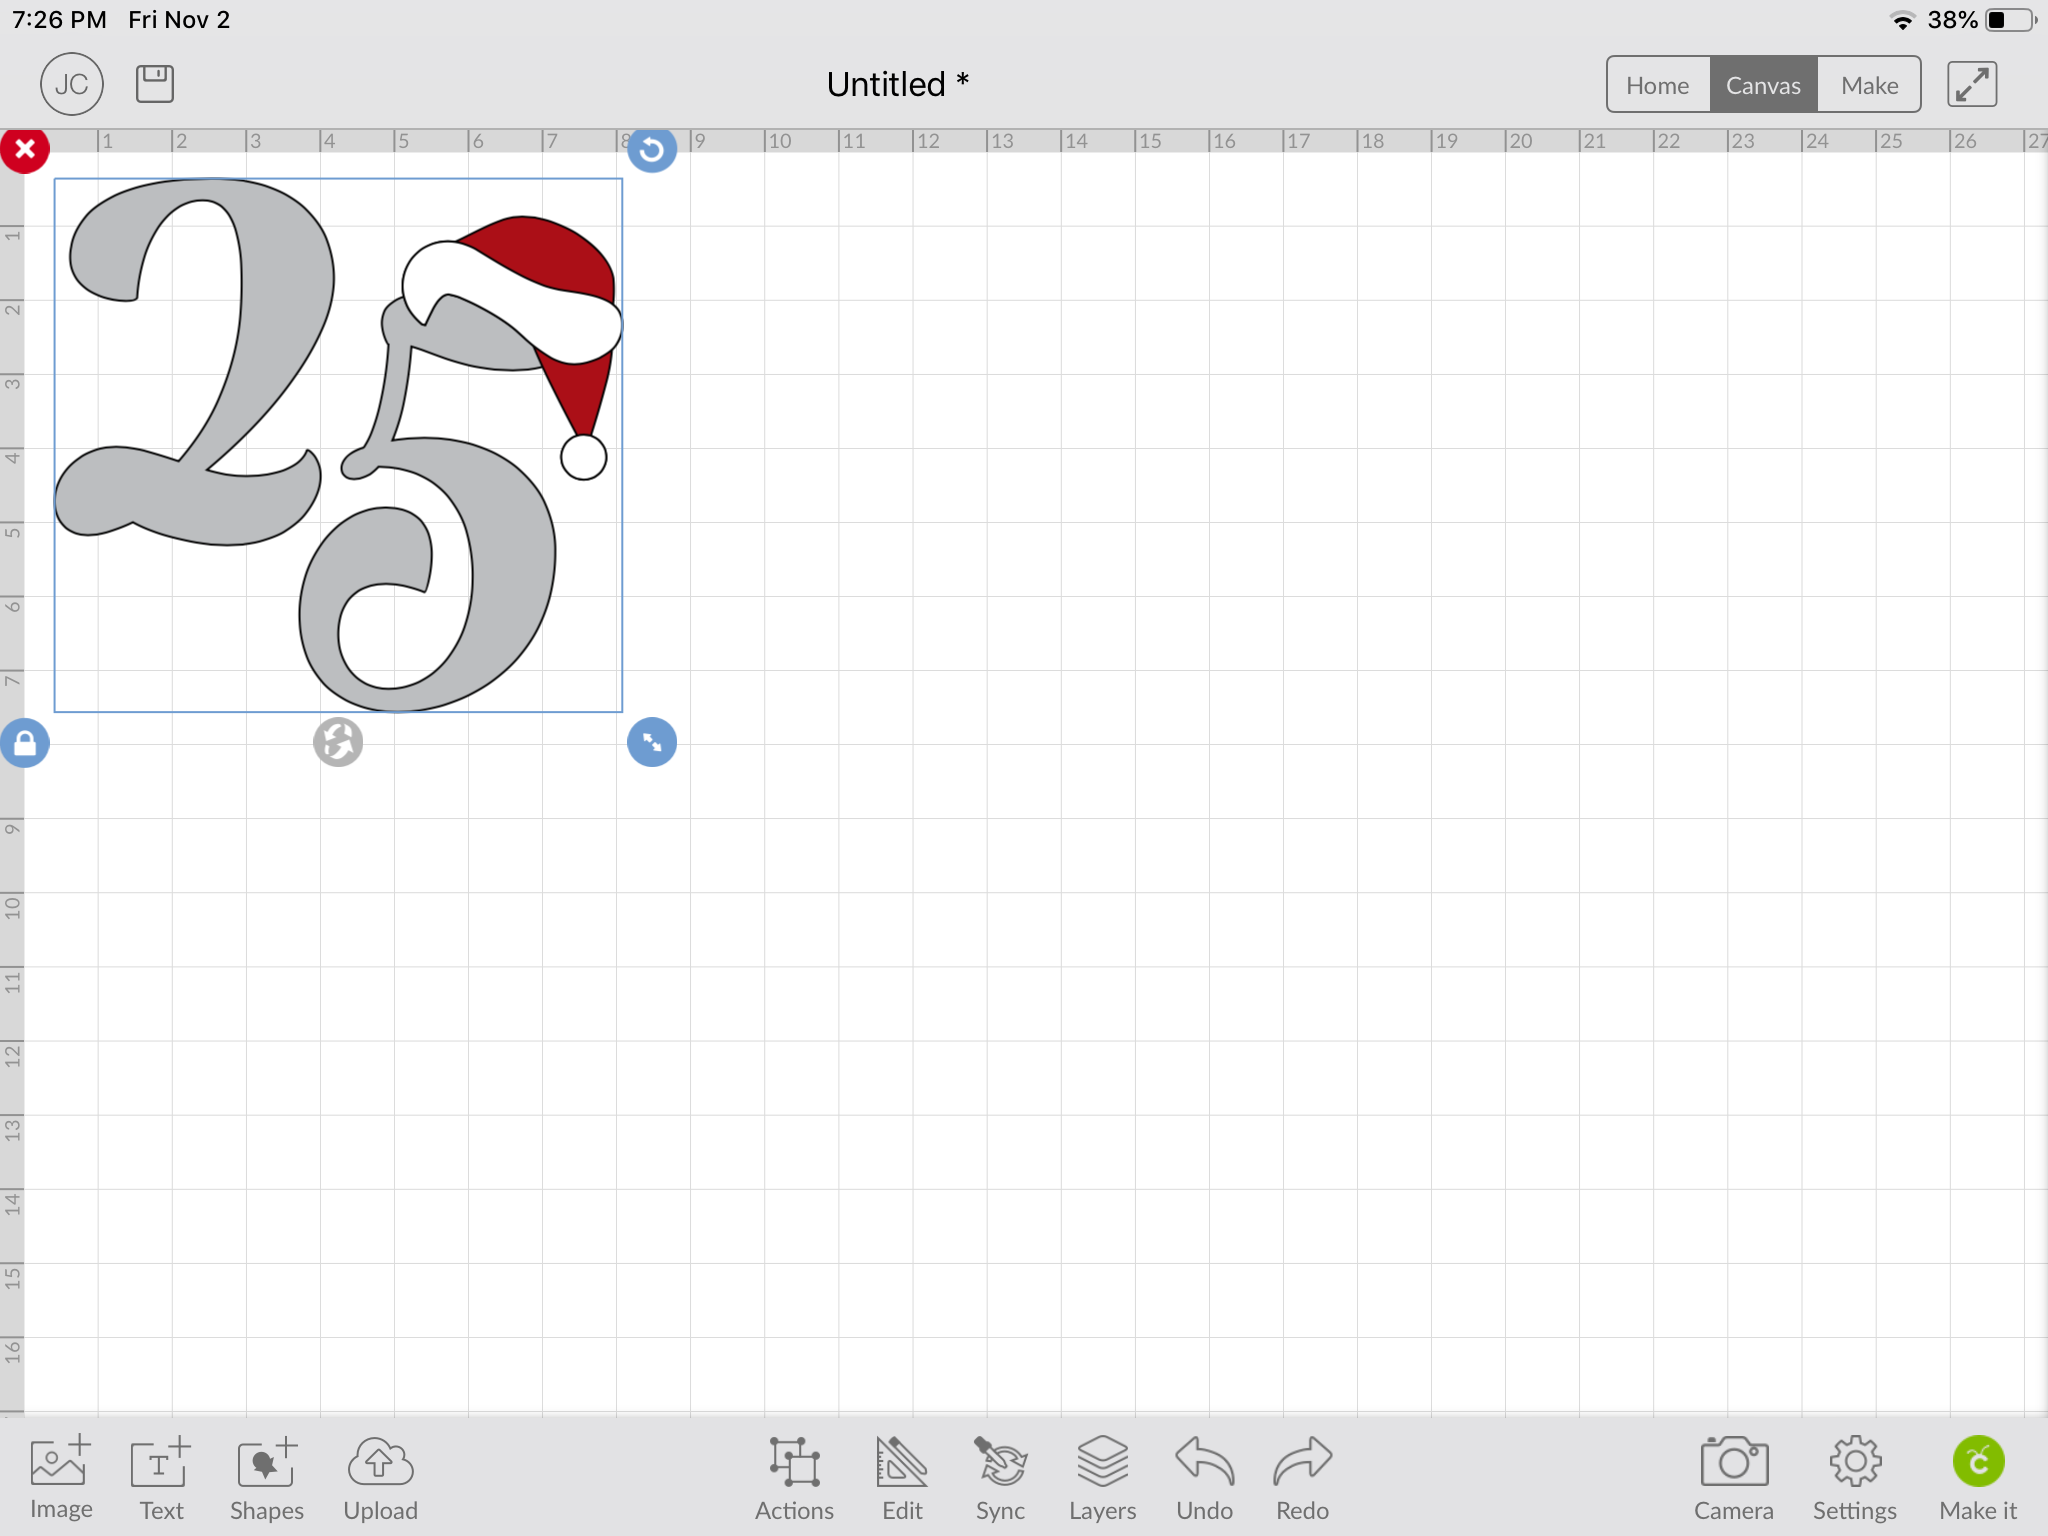Image resolution: width=2048 pixels, height=1536 pixels.
Task: Switch to the Home tab
Action: [x=1658, y=85]
